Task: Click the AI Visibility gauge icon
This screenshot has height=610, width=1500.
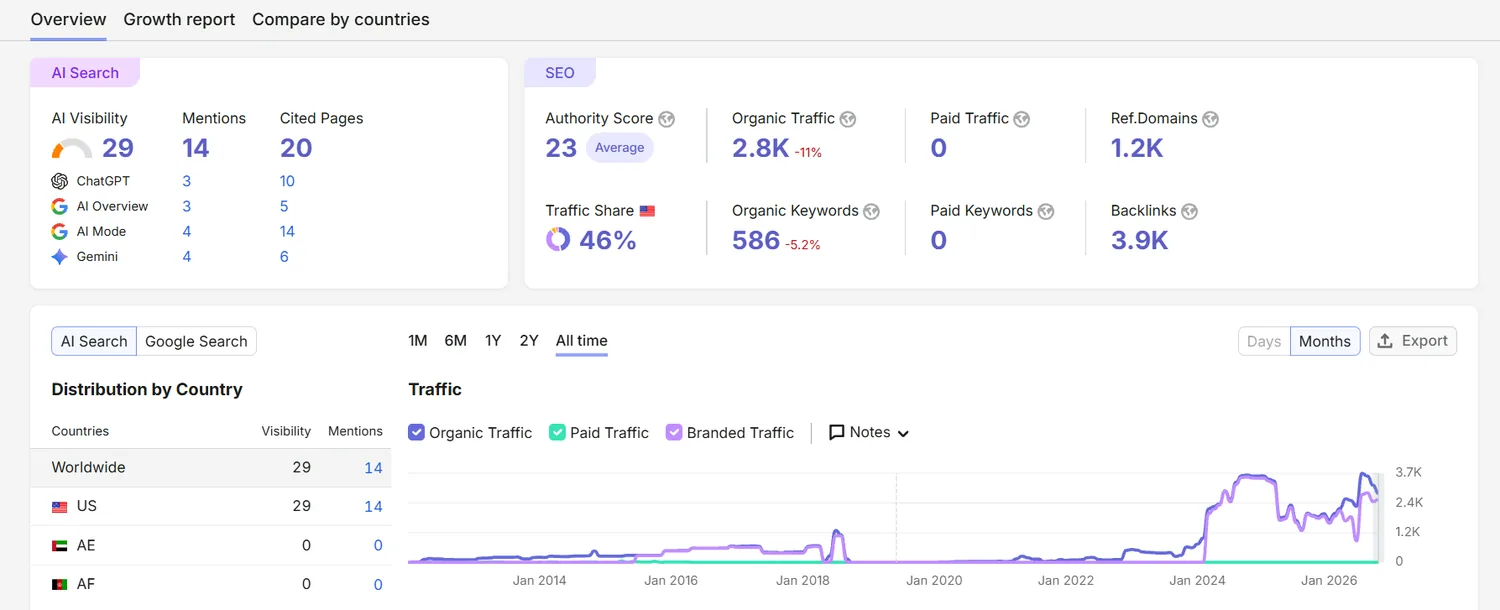Action: point(72,149)
